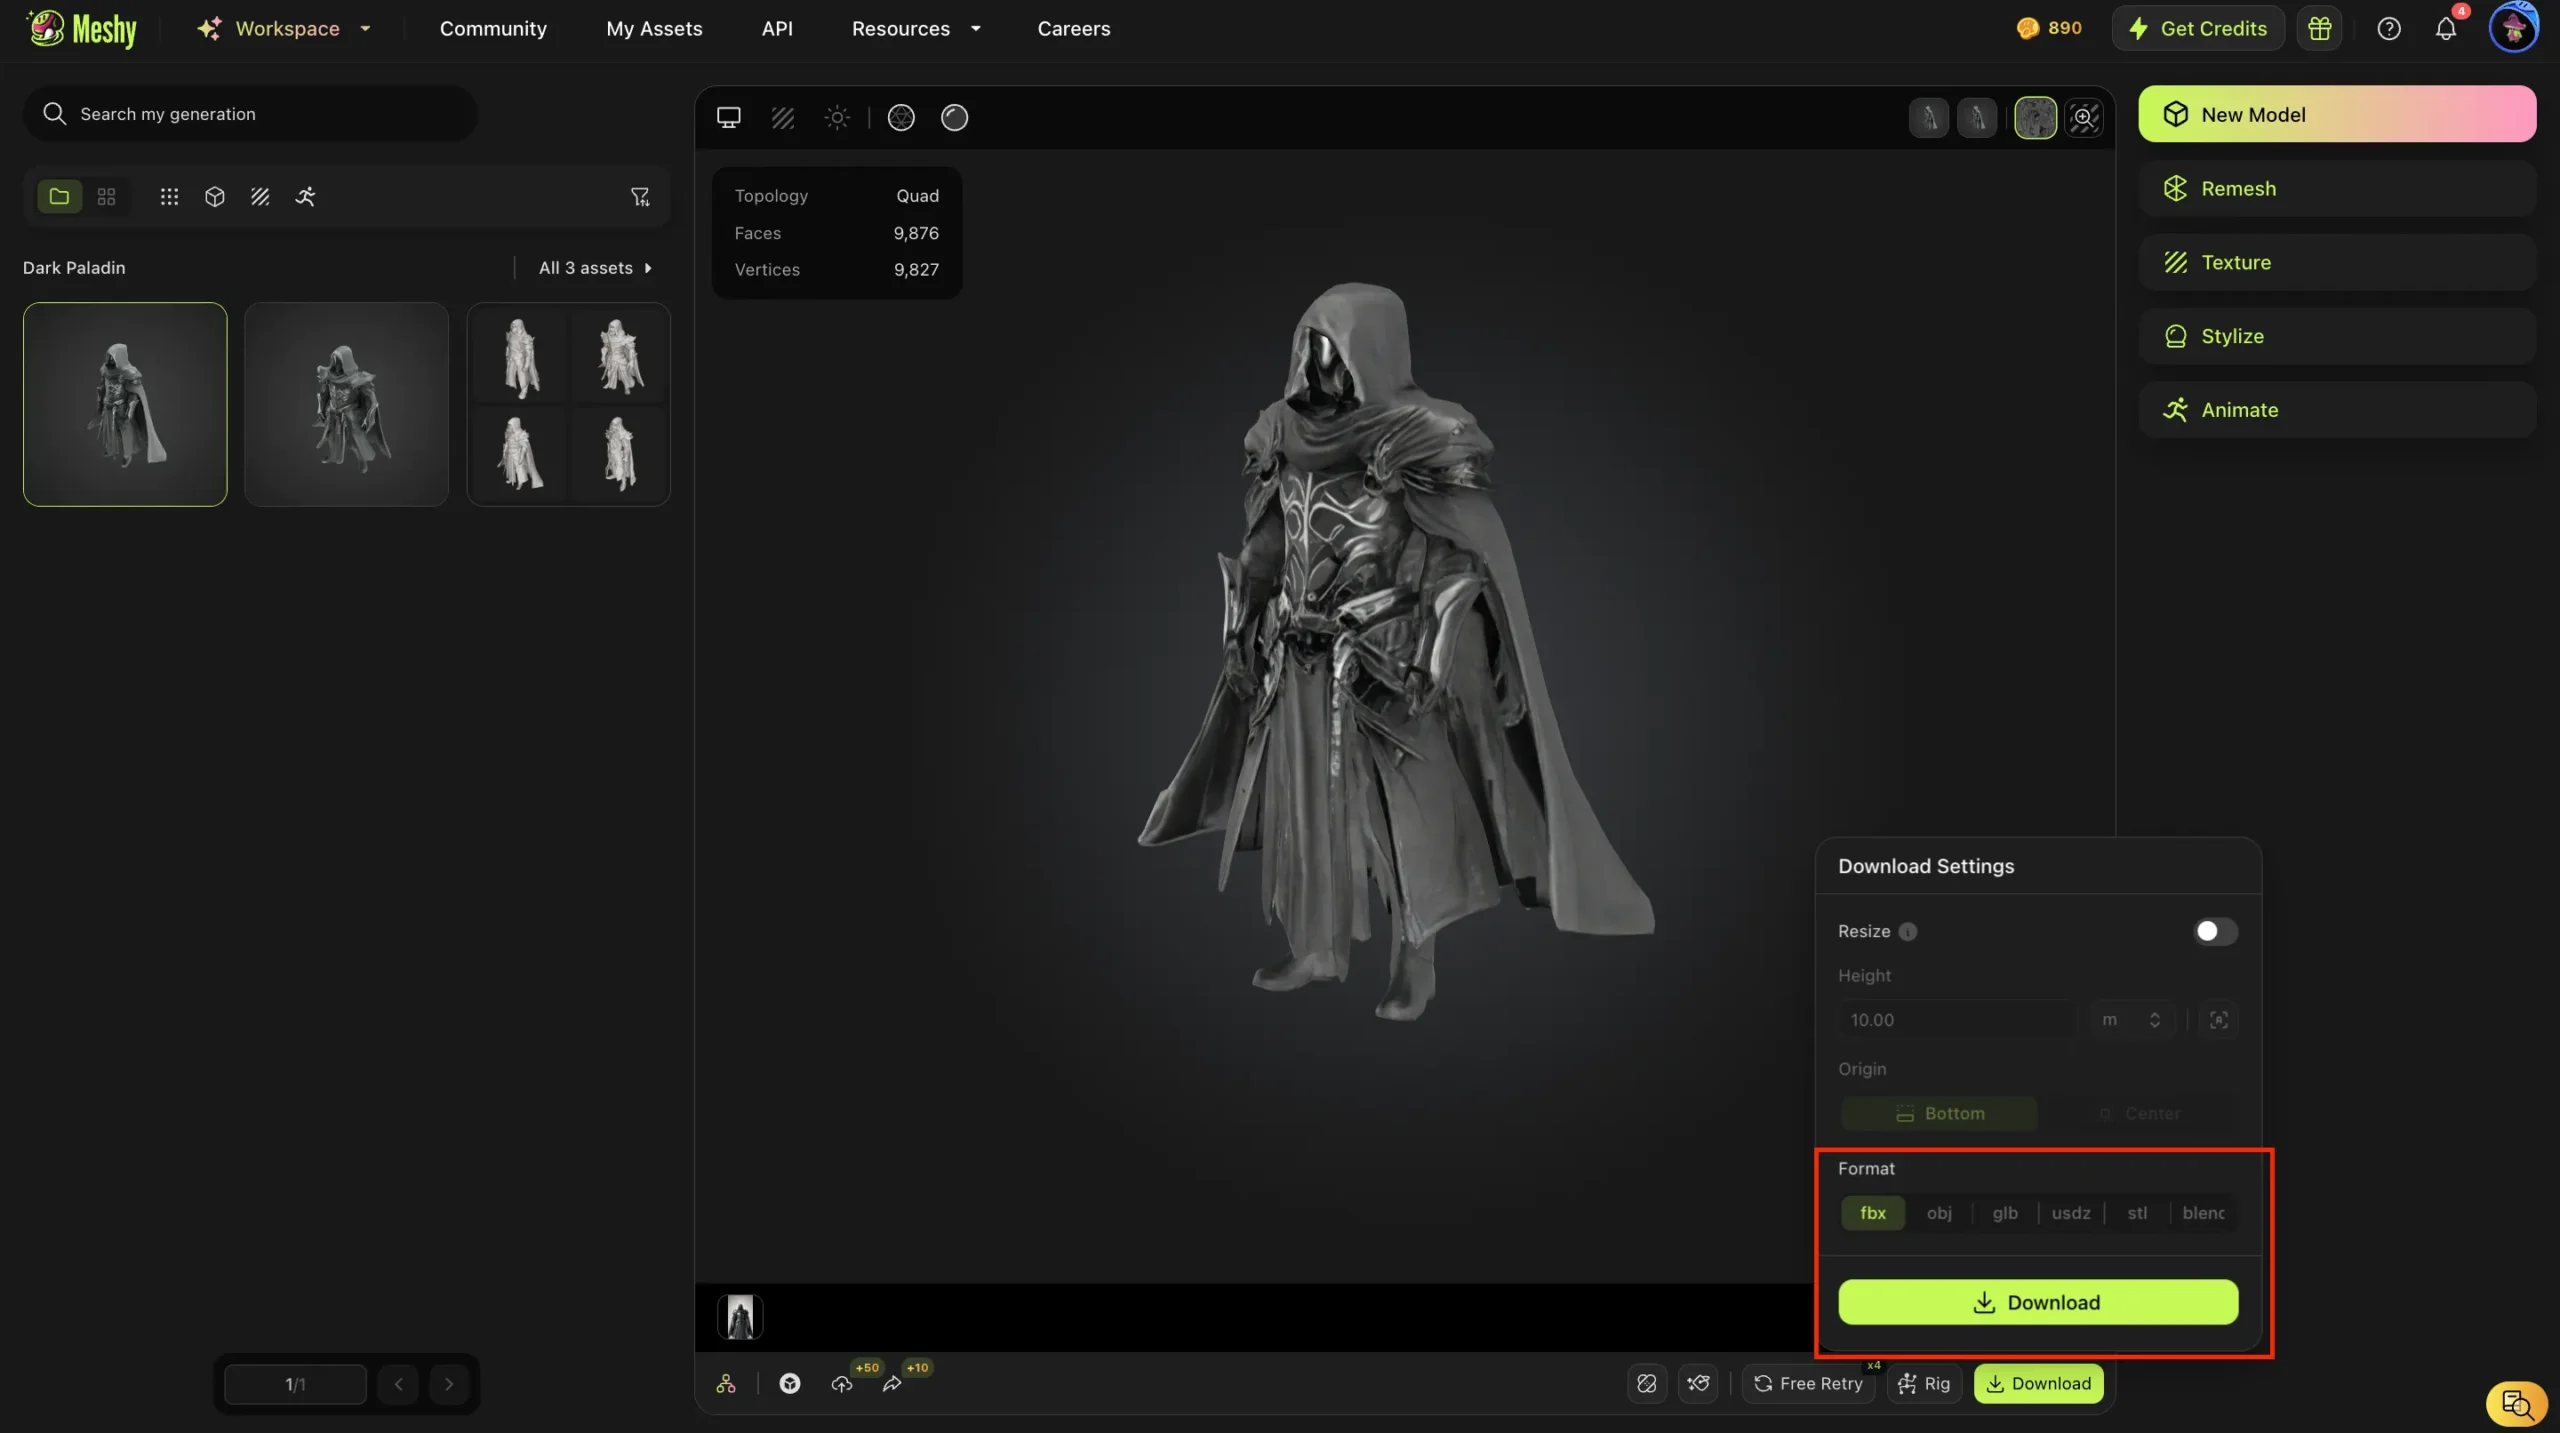Open the filter and sort icon in asset panel

[x=640, y=196]
